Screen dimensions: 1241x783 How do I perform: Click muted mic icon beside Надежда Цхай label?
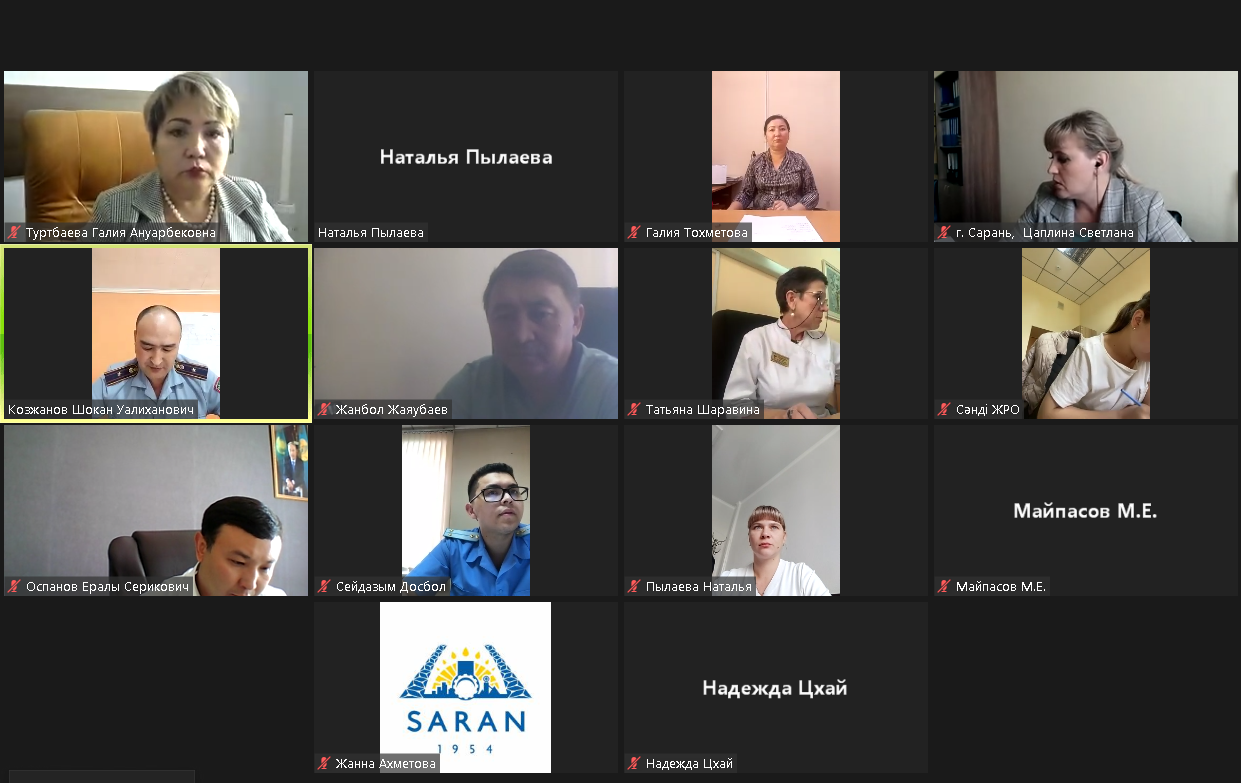coord(634,764)
